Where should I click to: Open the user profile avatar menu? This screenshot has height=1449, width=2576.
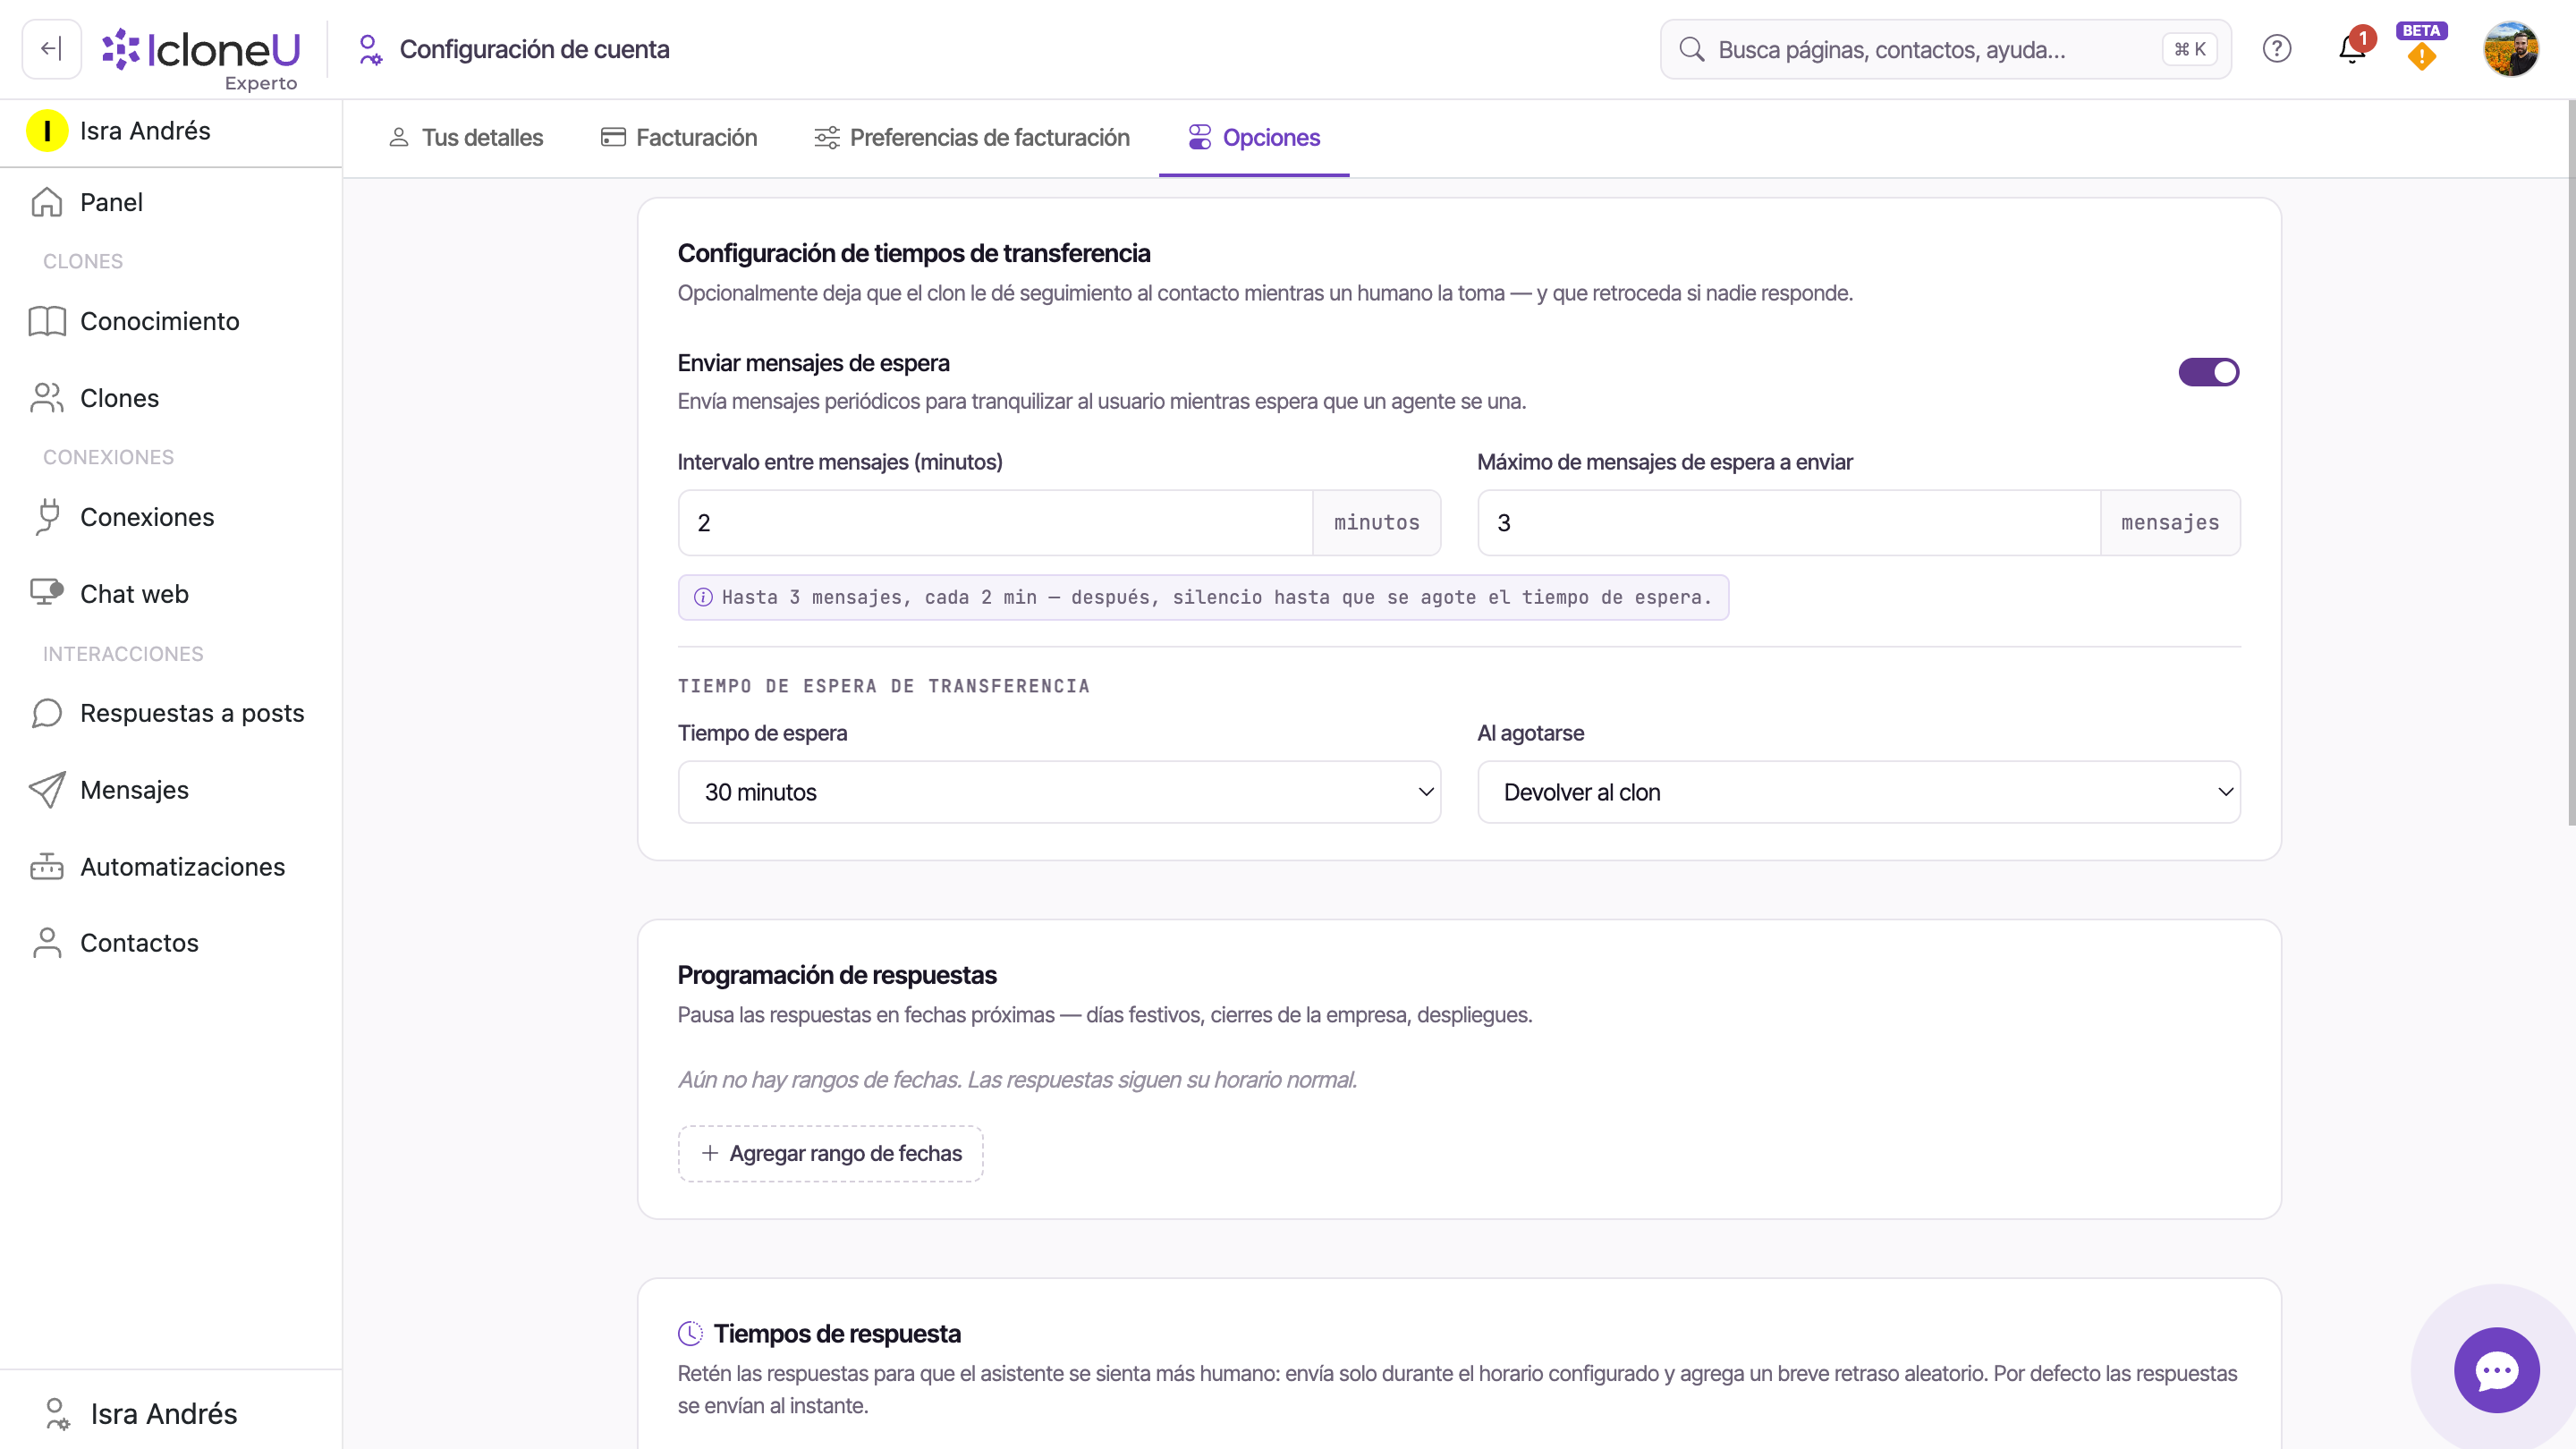pyautogui.click(x=2510, y=49)
